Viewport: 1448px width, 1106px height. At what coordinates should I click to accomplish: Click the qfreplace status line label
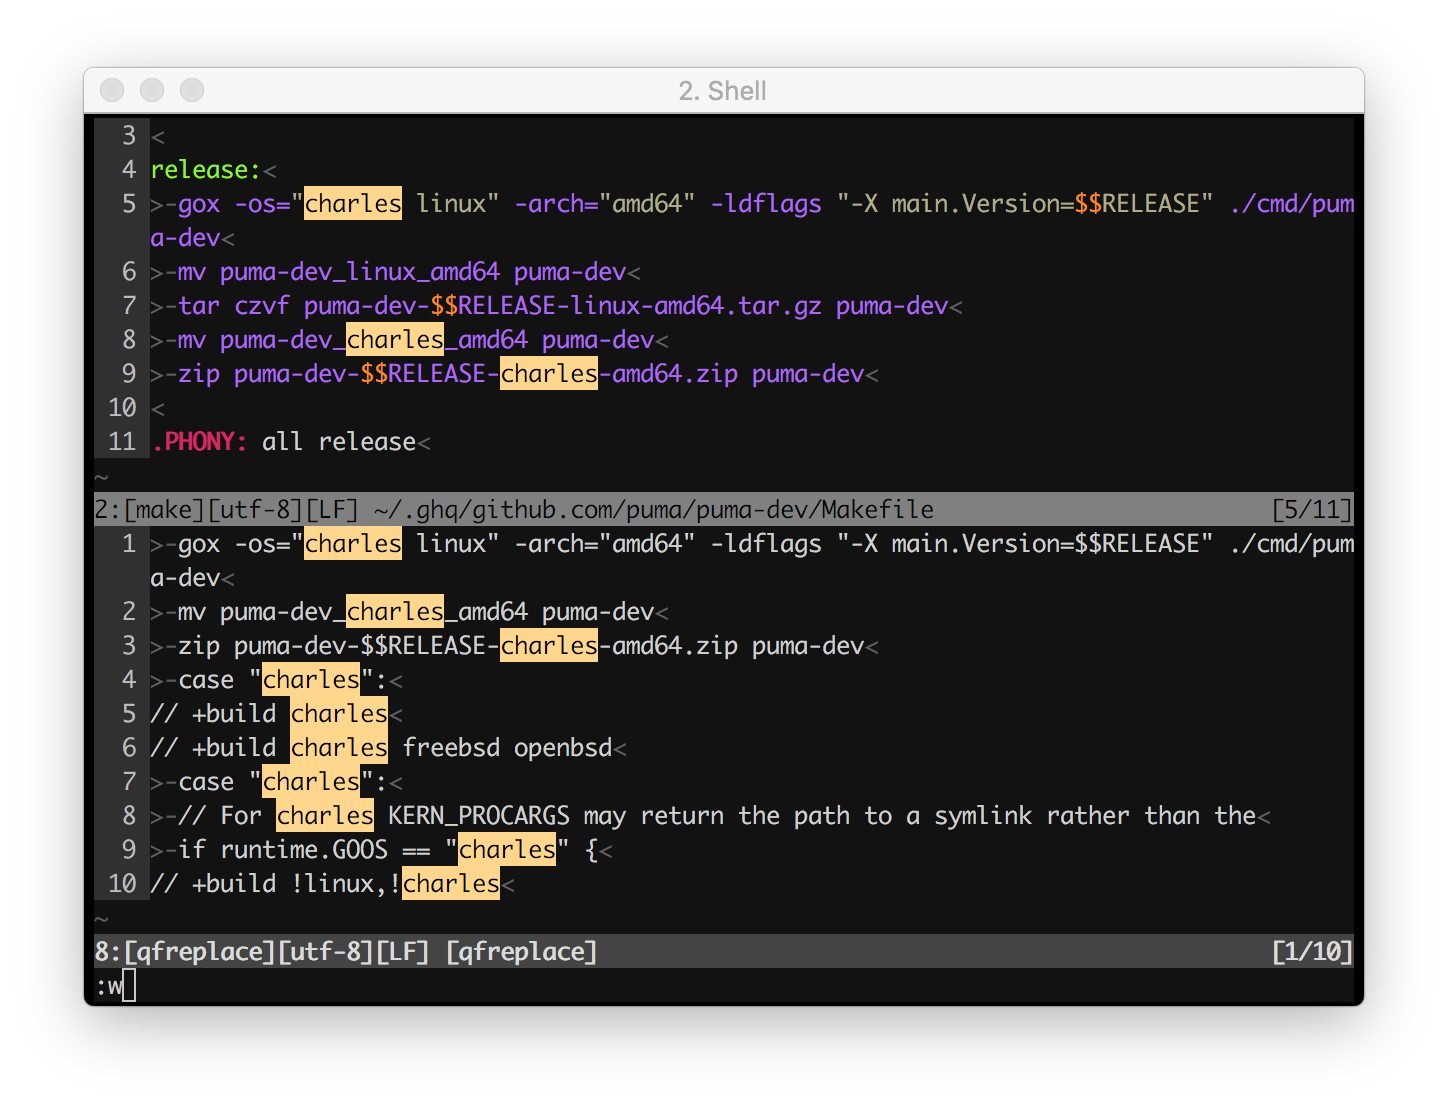pos(522,952)
